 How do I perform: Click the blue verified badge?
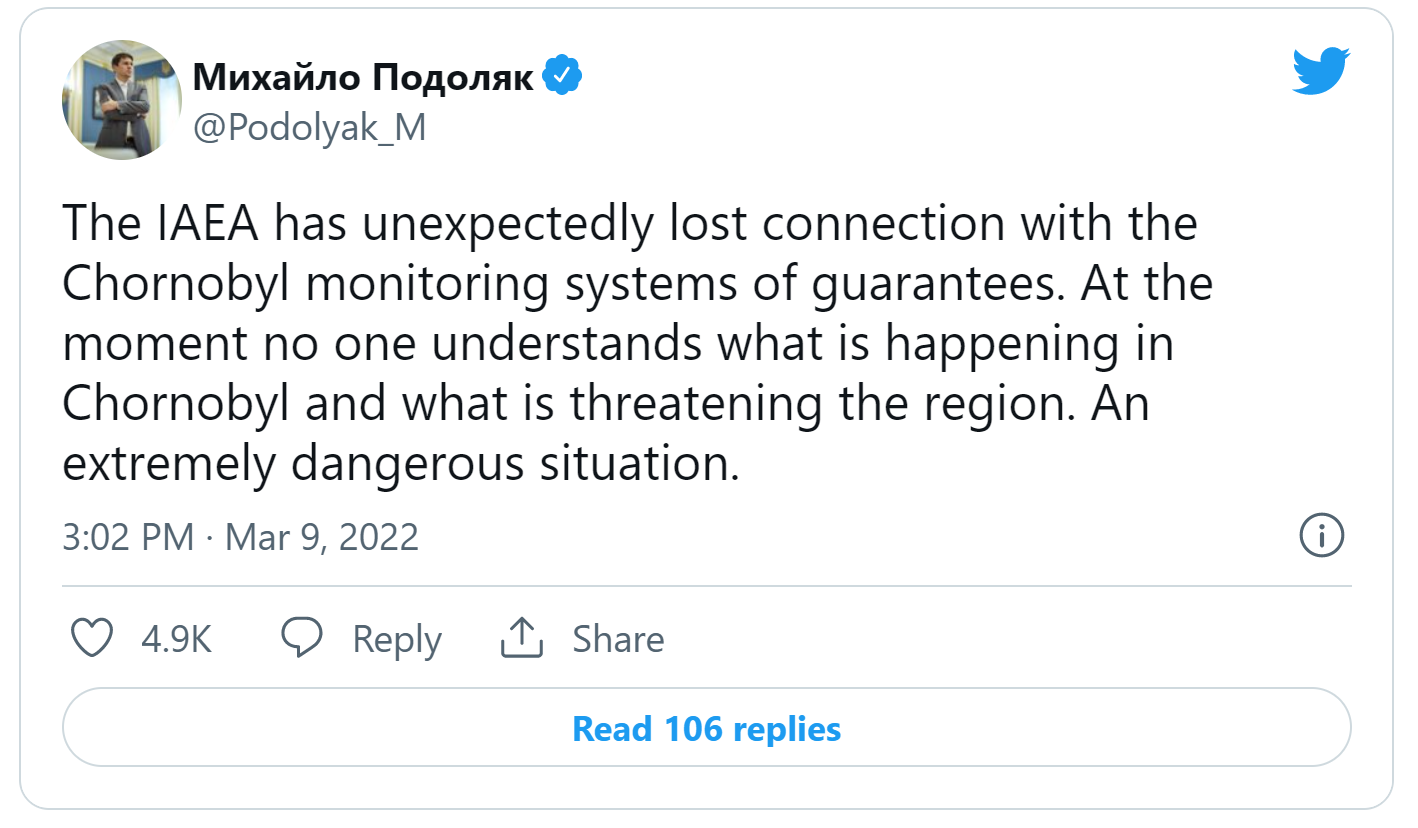(563, 76)
